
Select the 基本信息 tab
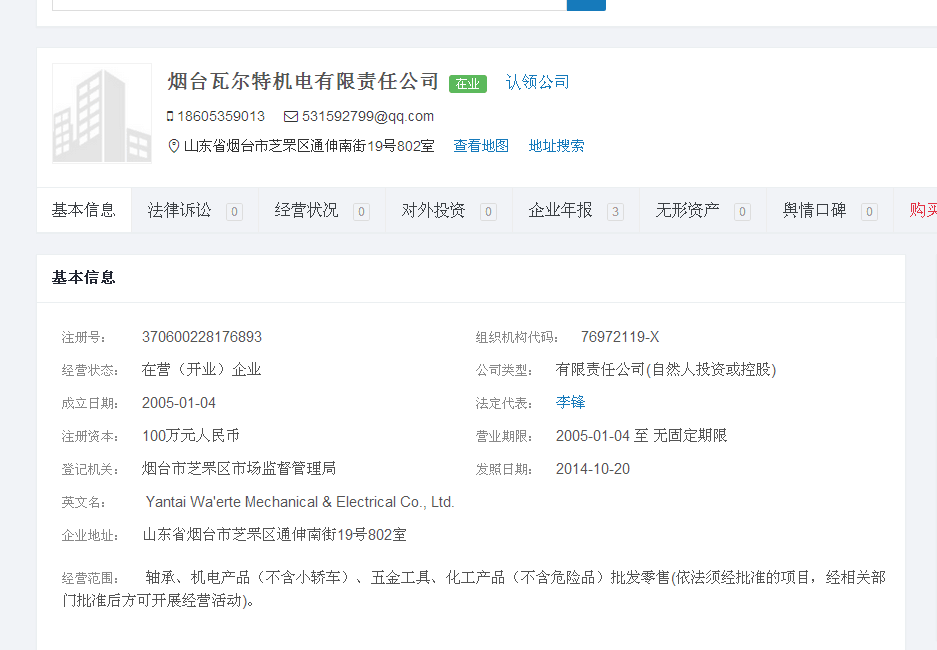84,210
